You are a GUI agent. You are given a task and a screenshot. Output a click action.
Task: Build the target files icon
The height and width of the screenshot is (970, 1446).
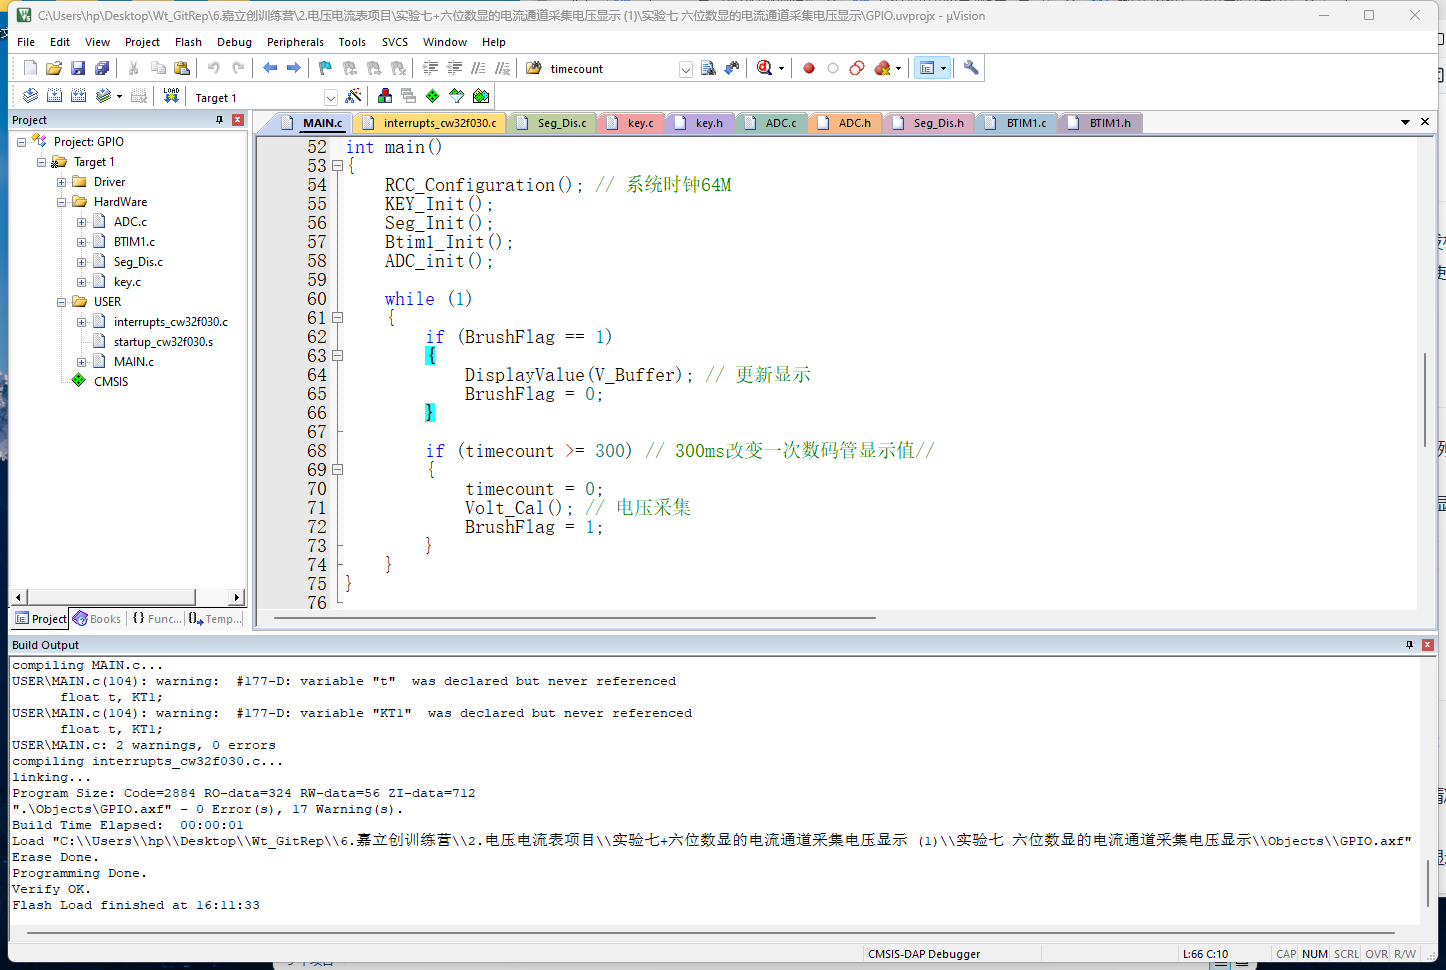click(x=54, y=96)
